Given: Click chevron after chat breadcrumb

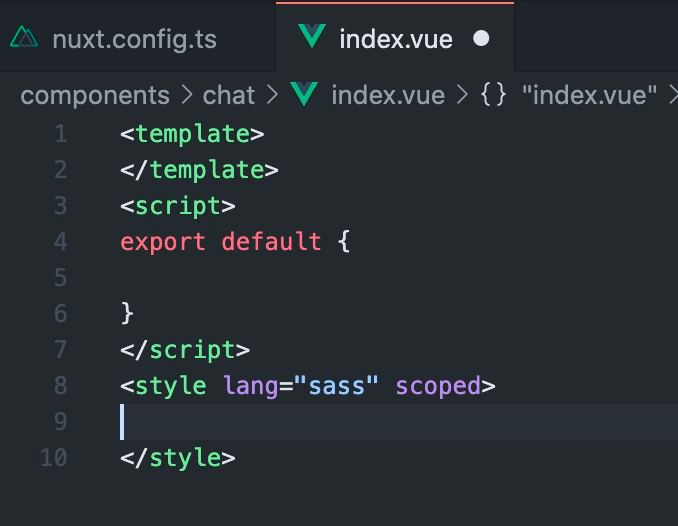Looking at the screenshot, I should [x=272, y=95].
